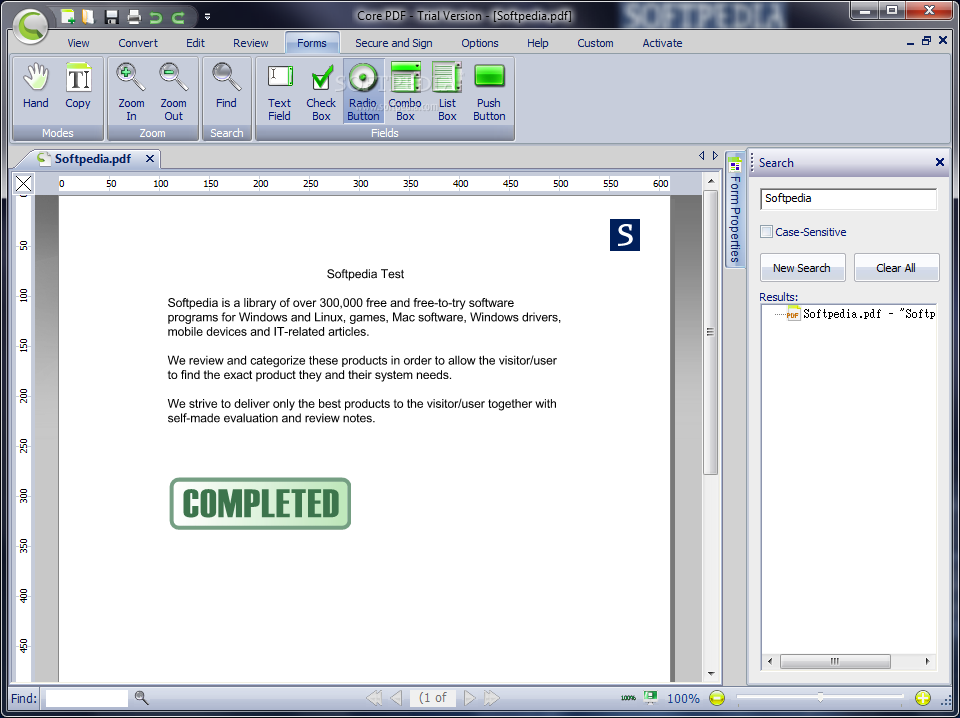Open the Convert ribbon tab
Screen dimensions: 960x718
pos(138,43)
